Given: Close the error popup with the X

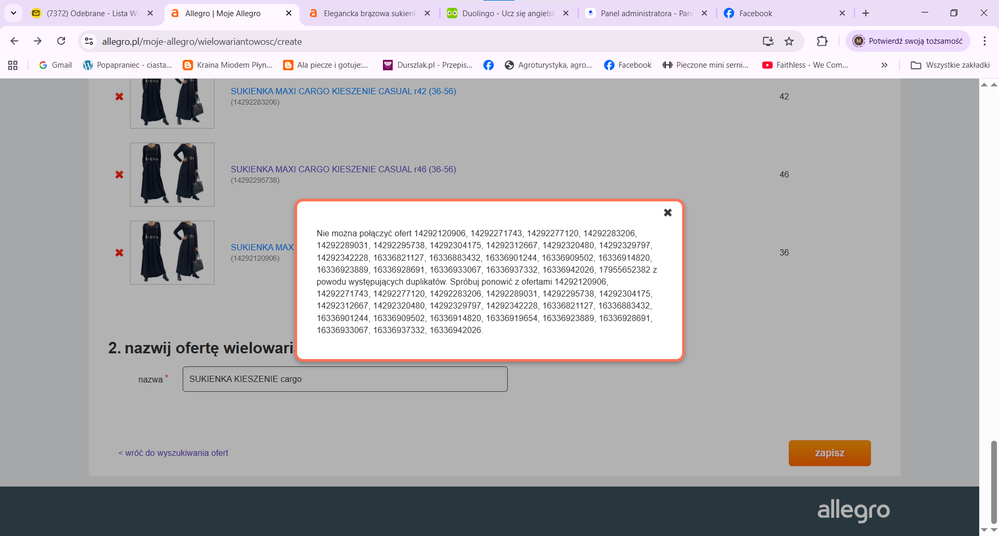Looking at the screenshot, I should point(668,213).
